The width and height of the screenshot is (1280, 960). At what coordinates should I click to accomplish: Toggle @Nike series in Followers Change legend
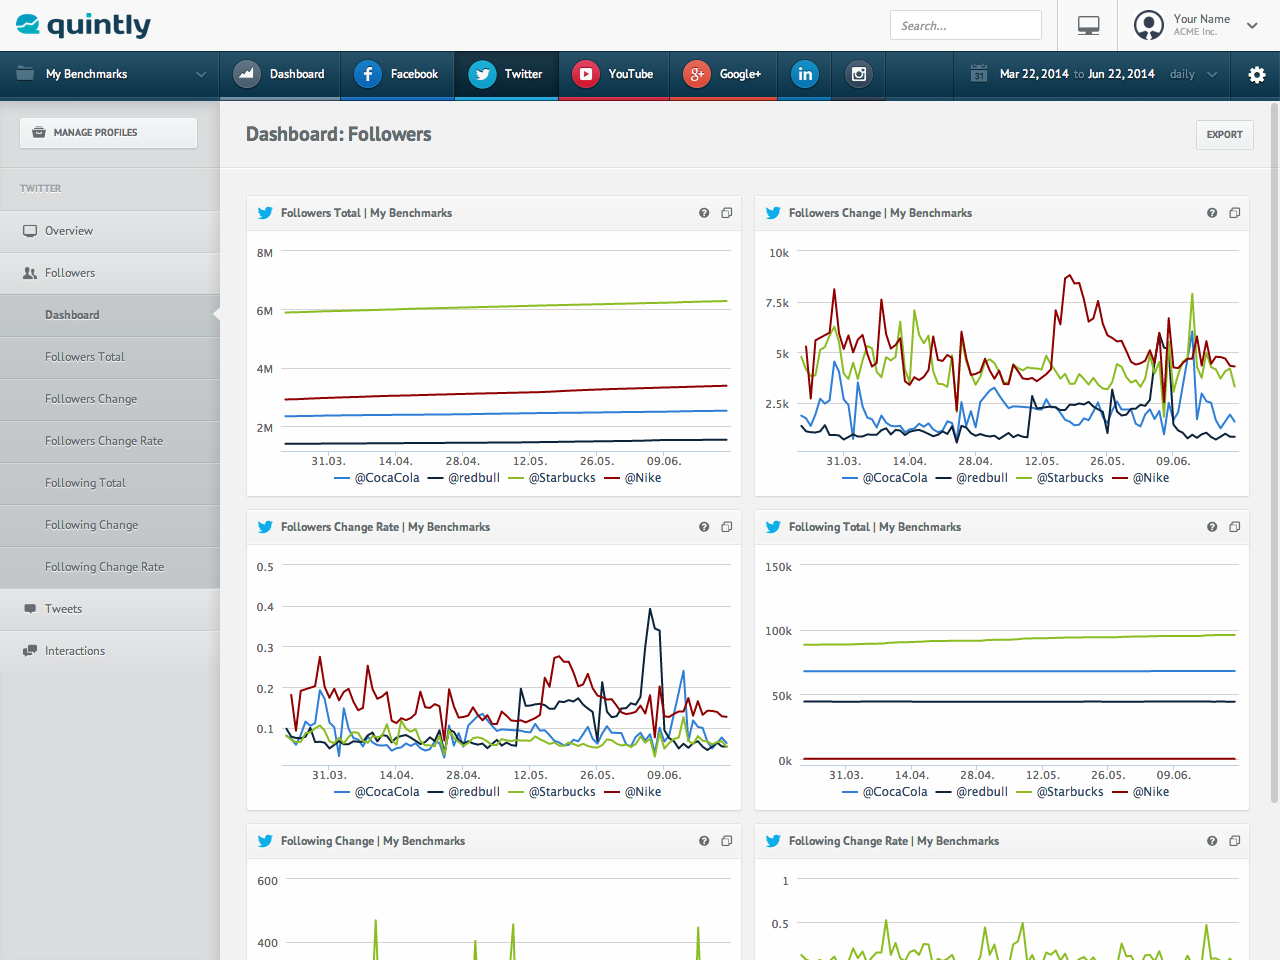(1141, 478)
